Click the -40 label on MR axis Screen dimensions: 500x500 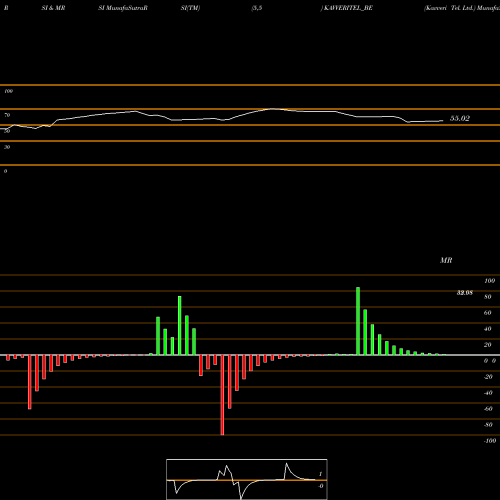(488, 393)
